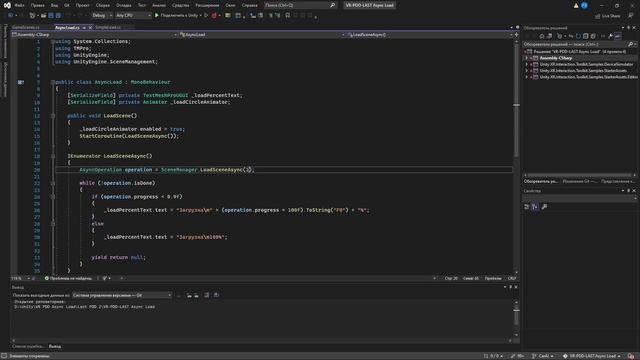Viewport: 640px width, 360px height.
Task: Click the Проблемы не найдены status indicator
Action: point(69,278)
